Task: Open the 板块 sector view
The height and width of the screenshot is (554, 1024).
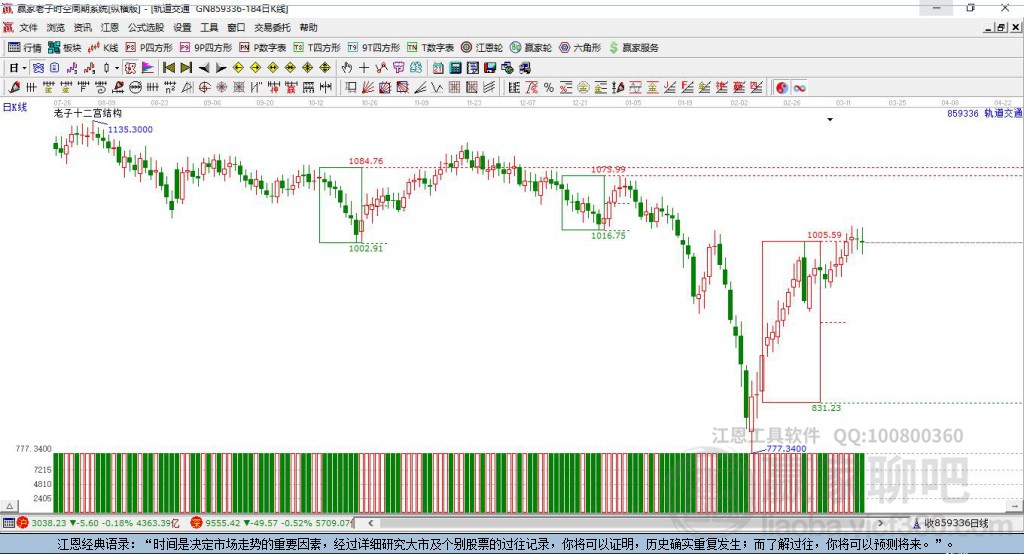Action: [65, 48]
